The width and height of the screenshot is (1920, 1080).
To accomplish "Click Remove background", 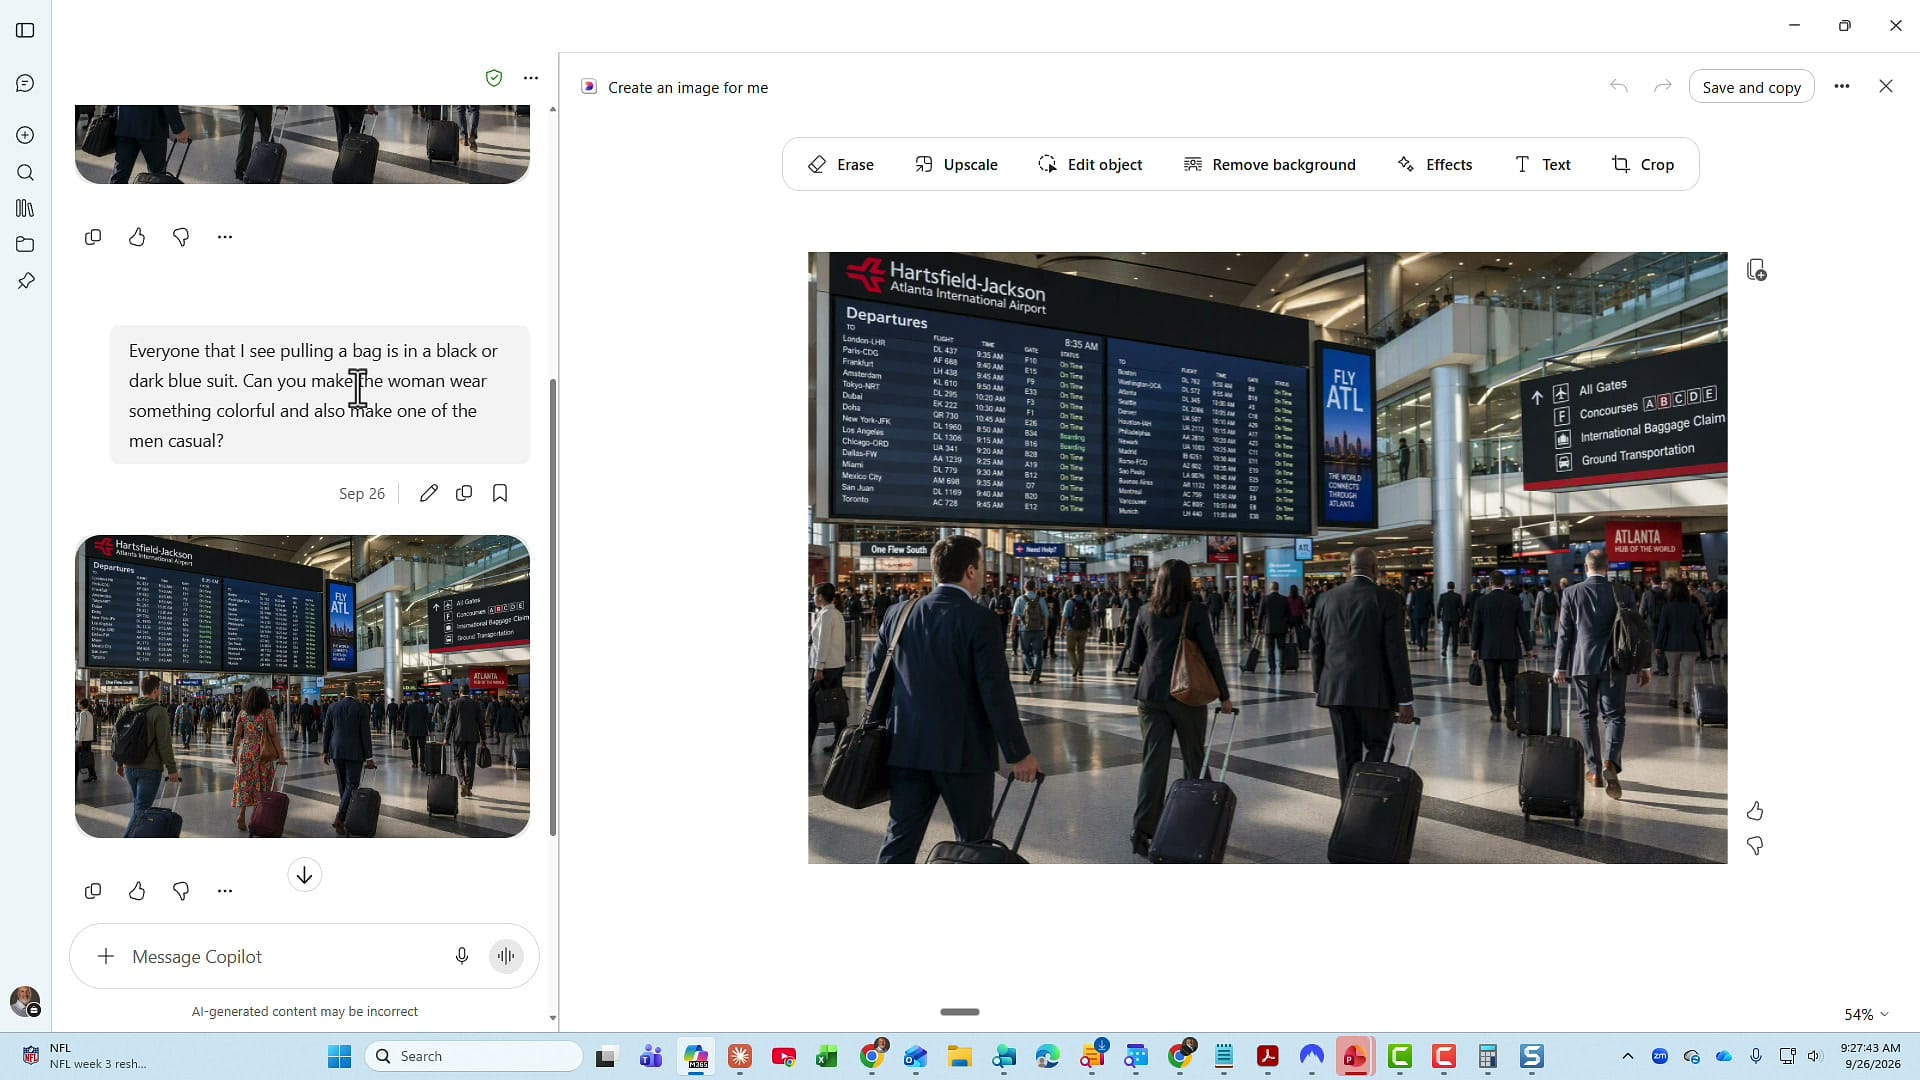I will pos(1269,164).
